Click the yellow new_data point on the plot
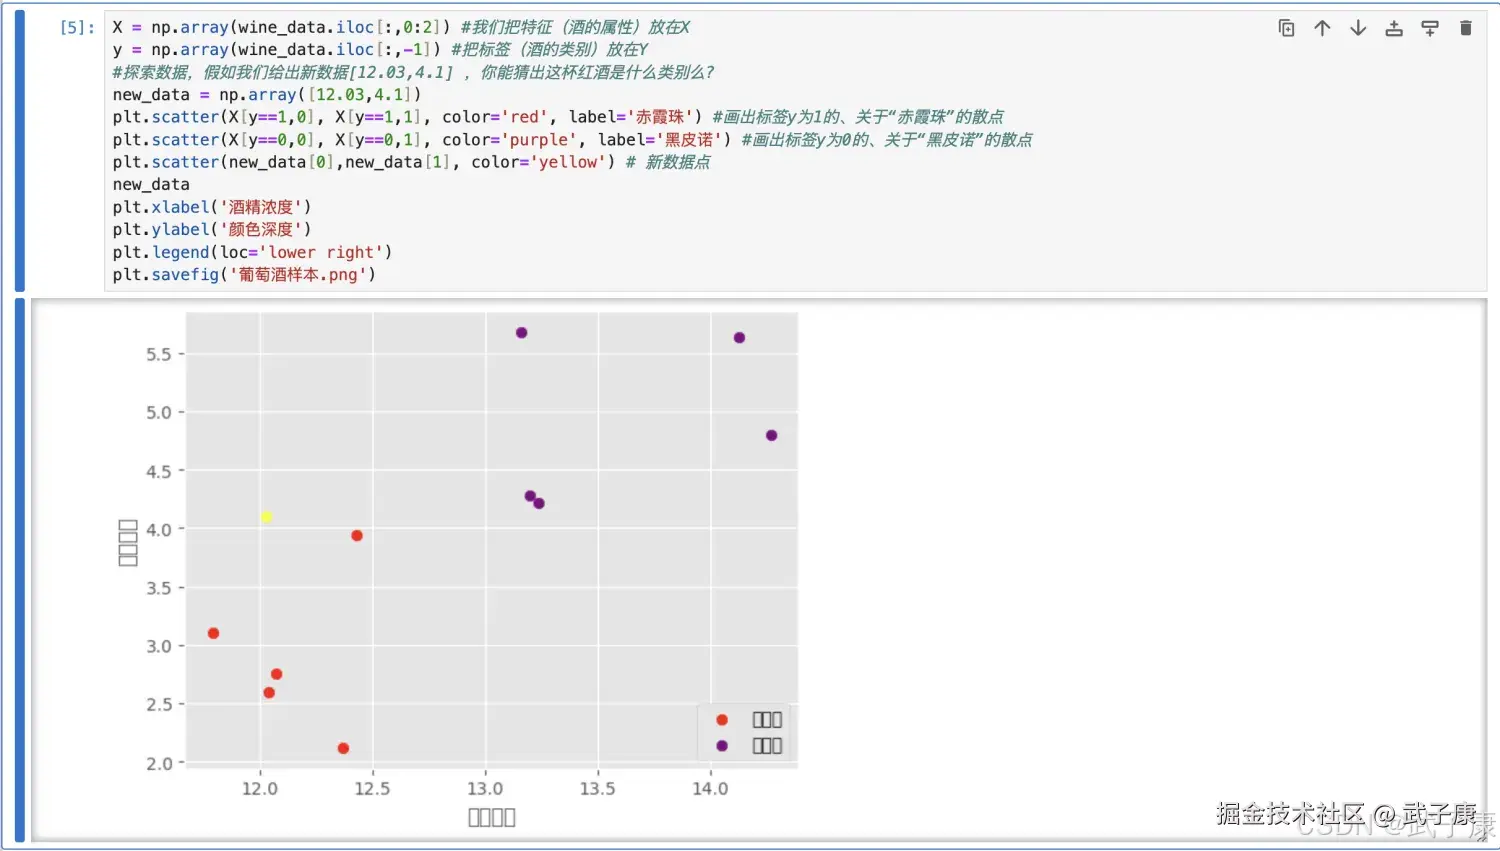Viewport: 1500px width, 851px height. (x=266, y=516)
